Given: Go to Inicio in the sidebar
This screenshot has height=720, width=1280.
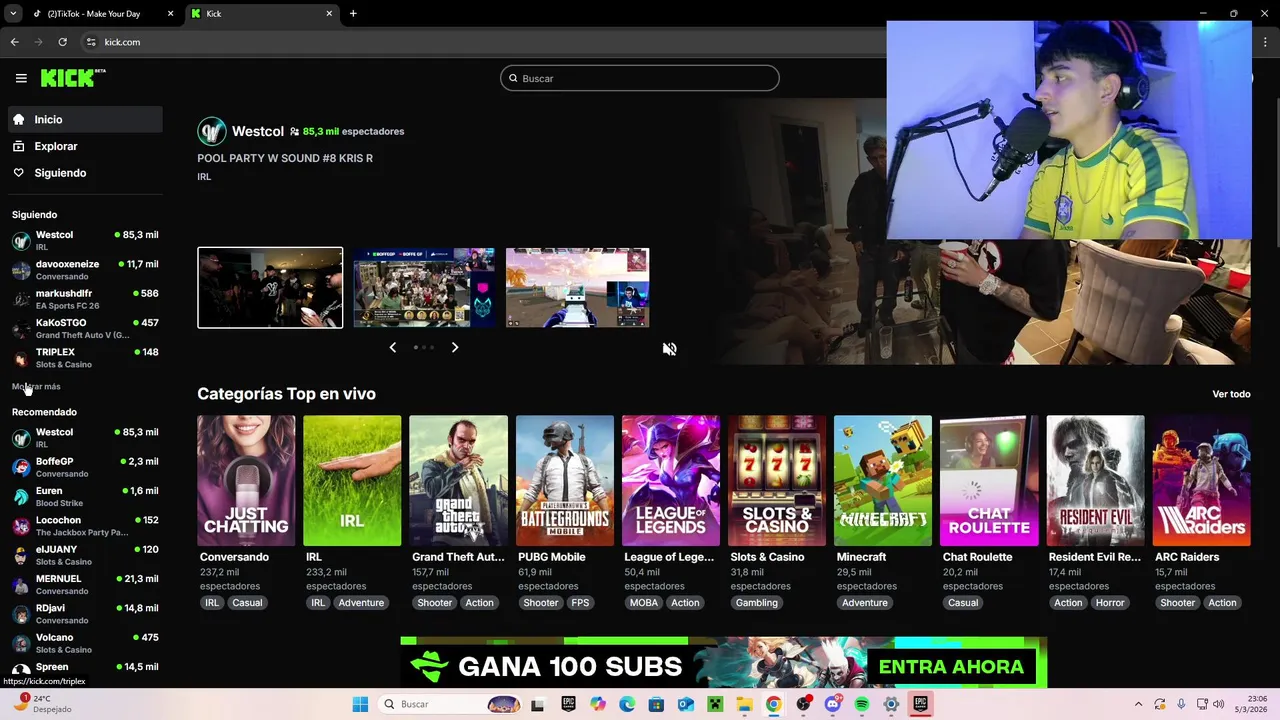Looking at the screenshot, I should pos(85,119).
